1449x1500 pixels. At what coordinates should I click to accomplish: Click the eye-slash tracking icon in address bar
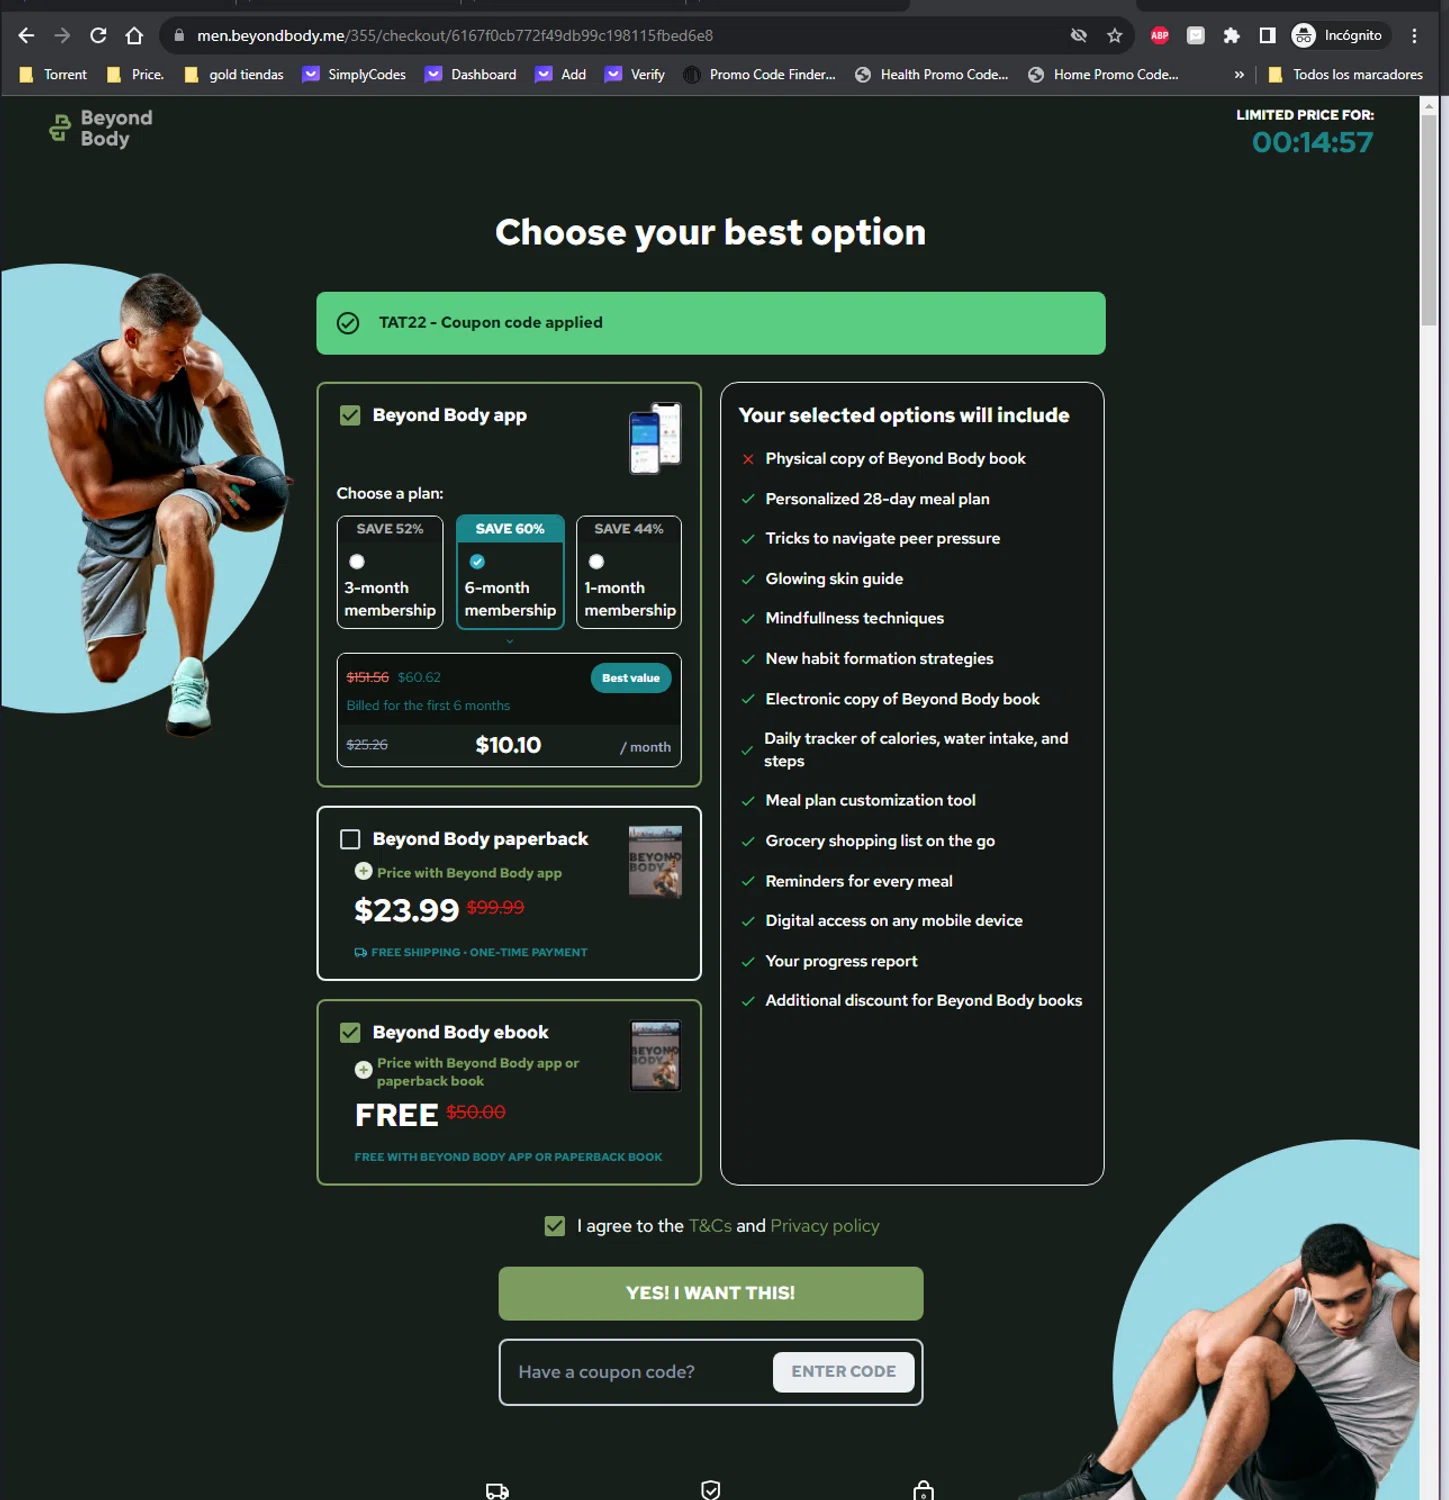(1078, 36)
